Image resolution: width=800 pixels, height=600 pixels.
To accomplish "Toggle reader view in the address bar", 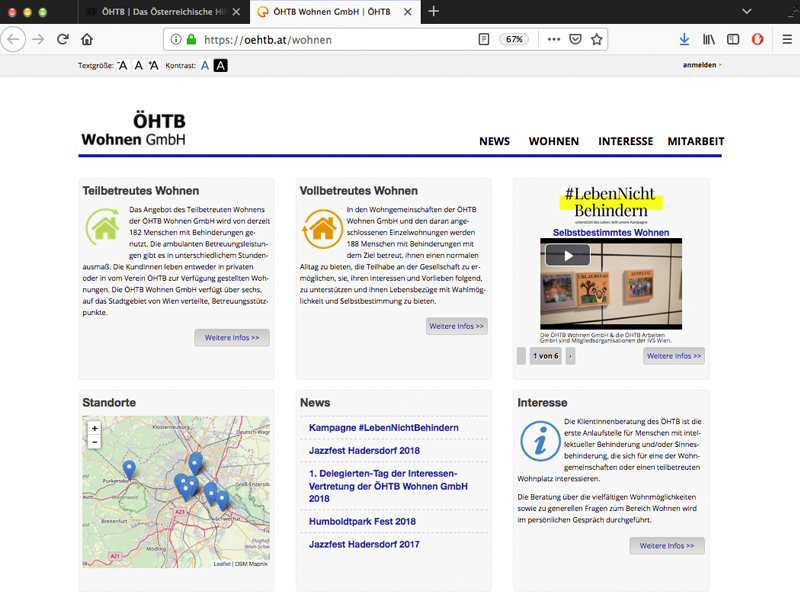I will tap(484, 39).
